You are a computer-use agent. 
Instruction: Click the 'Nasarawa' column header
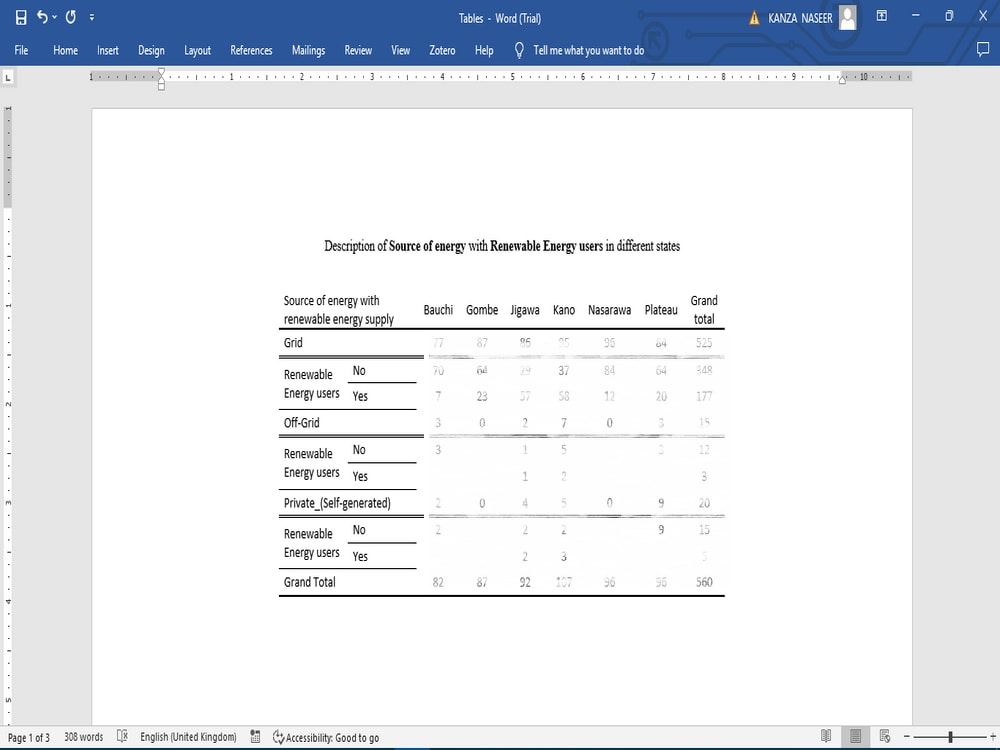(610, 310)
